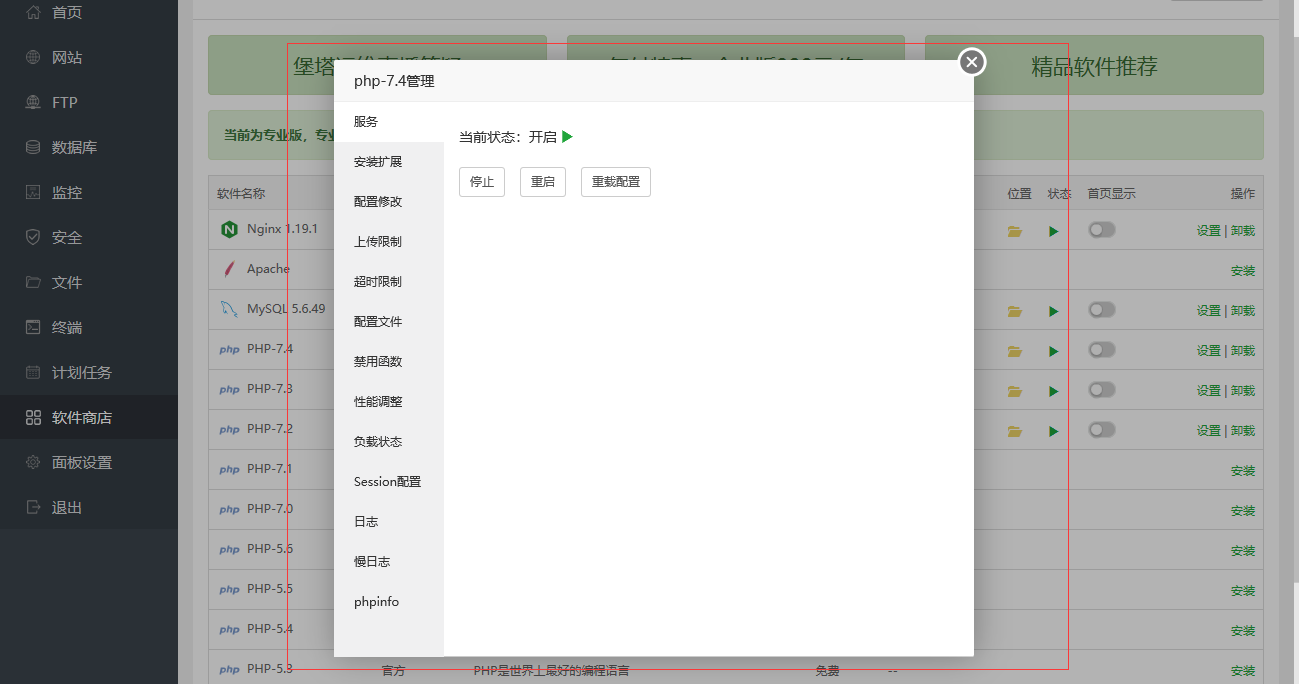Image resolution: width=1299 pixels, height=684 pixels.
Task: Click 安装 for PHP-7.1
Action: pos(1243,471)
